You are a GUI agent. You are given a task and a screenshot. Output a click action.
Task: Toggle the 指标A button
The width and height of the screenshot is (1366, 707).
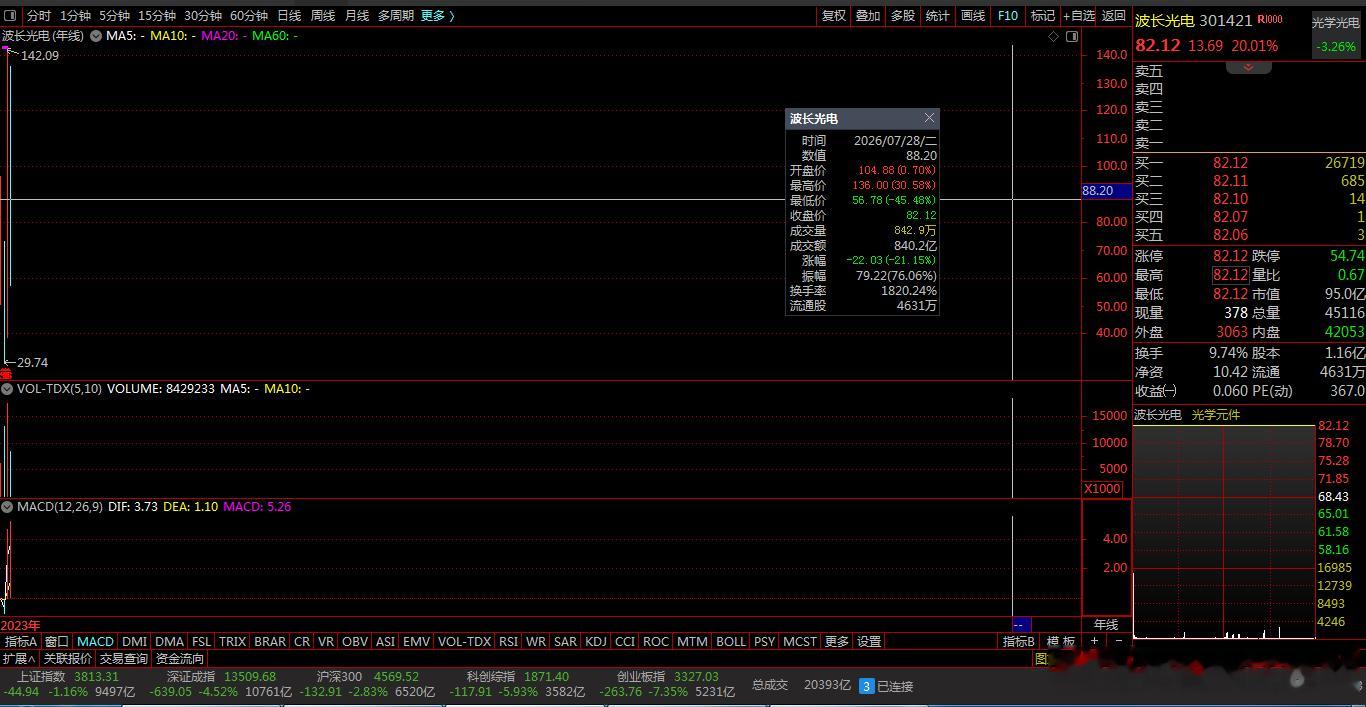coord(21,641)
